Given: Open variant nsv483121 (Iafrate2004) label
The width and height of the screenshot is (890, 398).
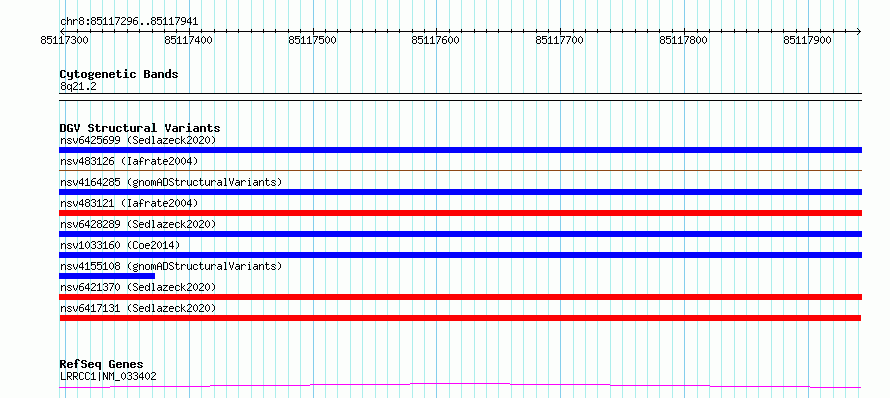Looking at the screenshot, I should click(x=129, y=203).
